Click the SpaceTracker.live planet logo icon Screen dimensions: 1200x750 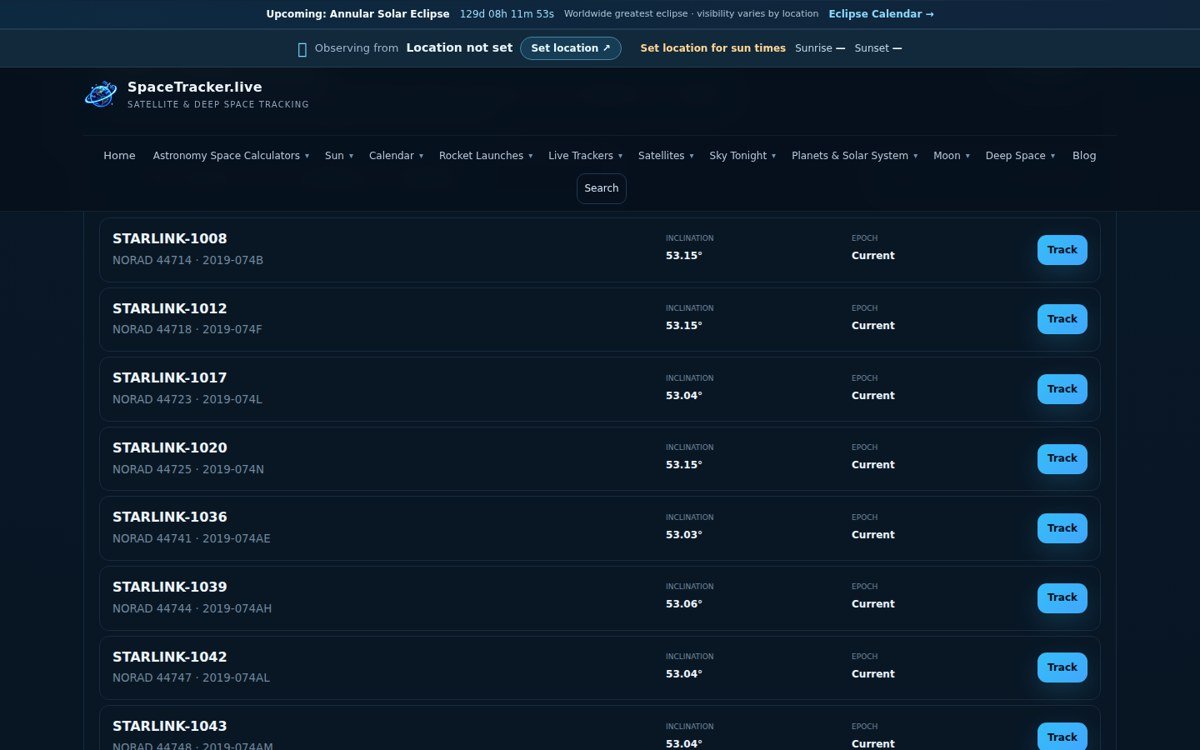pos(101,94)
